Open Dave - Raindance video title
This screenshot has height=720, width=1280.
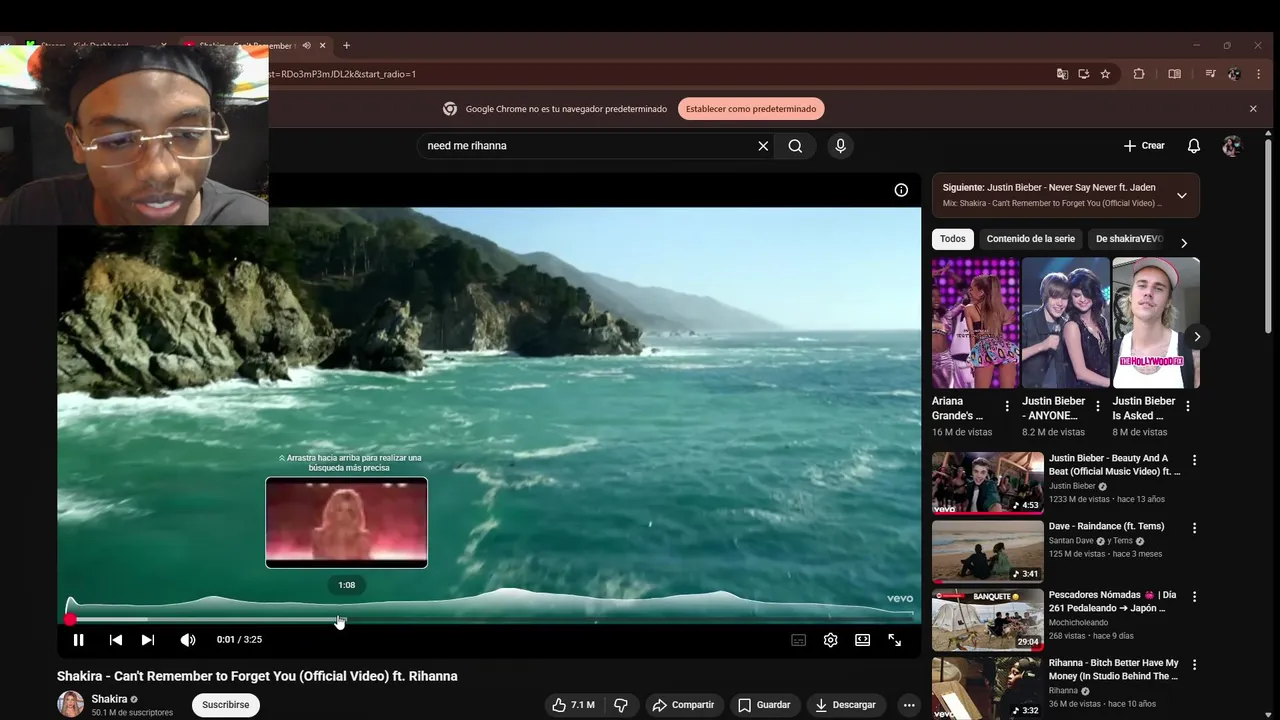click(x=1106, y=527)
